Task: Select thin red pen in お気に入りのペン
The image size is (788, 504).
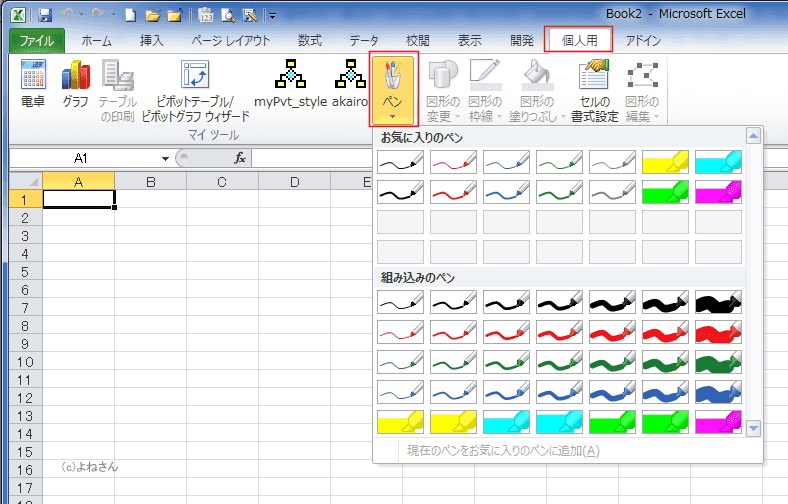Action: point(452,160)
